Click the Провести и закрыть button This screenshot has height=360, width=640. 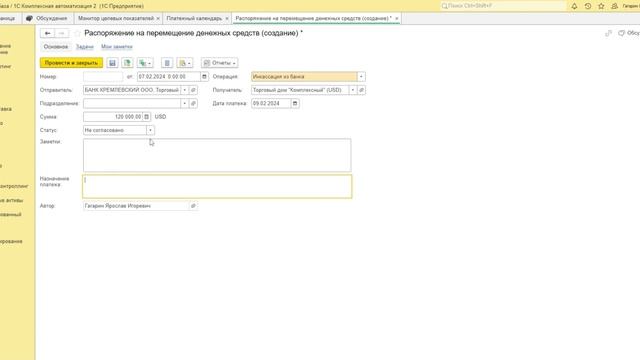pos(71,63)
